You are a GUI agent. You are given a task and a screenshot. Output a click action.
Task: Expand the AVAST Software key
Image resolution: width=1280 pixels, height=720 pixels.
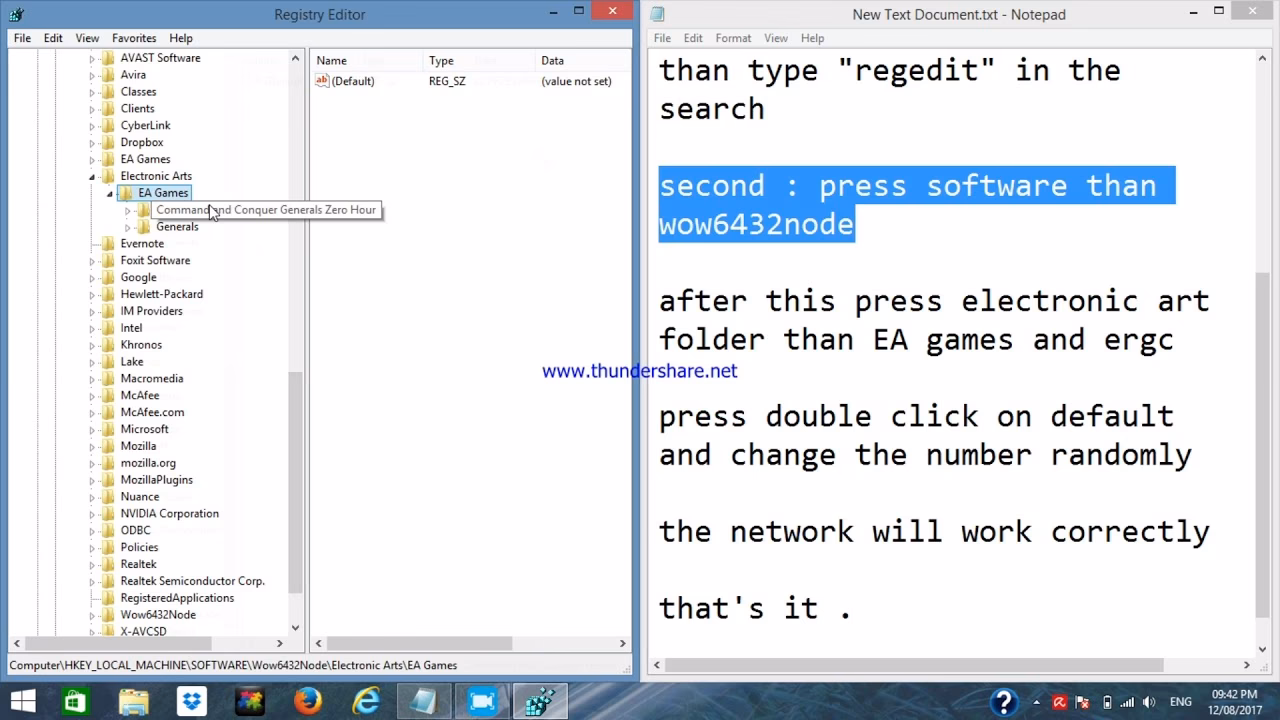click(92, 59)
